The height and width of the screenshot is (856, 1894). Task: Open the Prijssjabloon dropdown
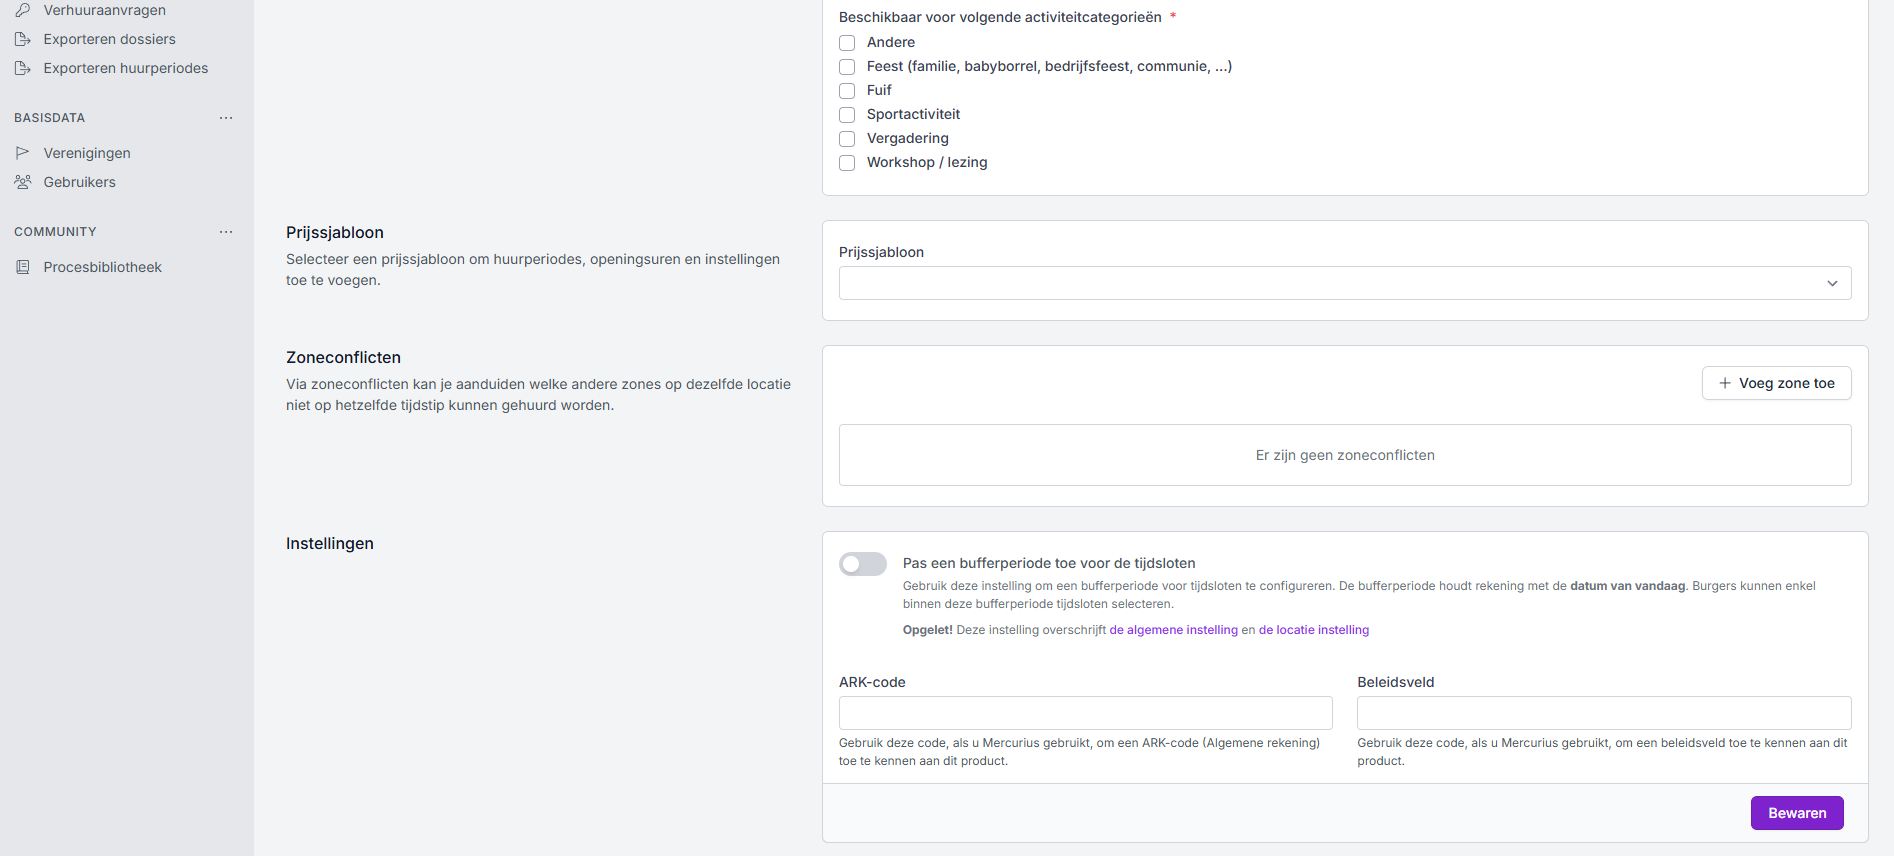click(1344, 283)
